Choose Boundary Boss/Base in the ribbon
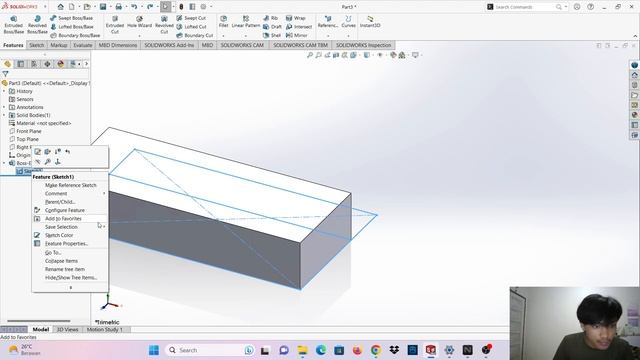640x360 pixels. pyautogui.click(x=75, y=36)
